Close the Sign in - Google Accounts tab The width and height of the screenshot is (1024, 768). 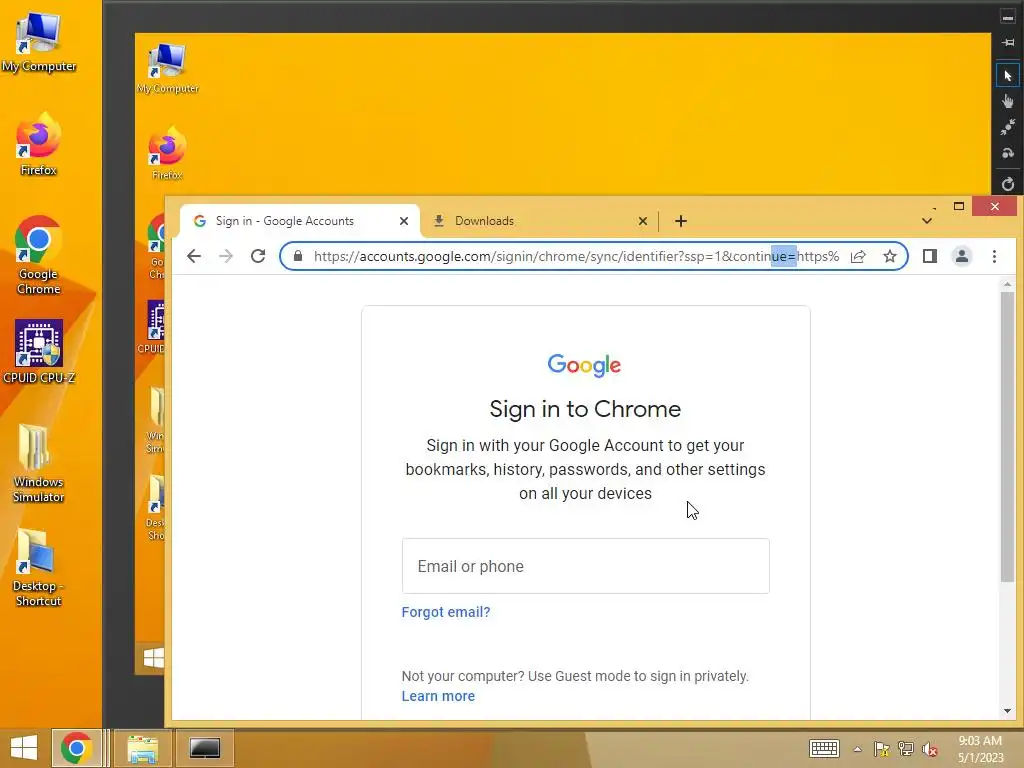[404, 221]
